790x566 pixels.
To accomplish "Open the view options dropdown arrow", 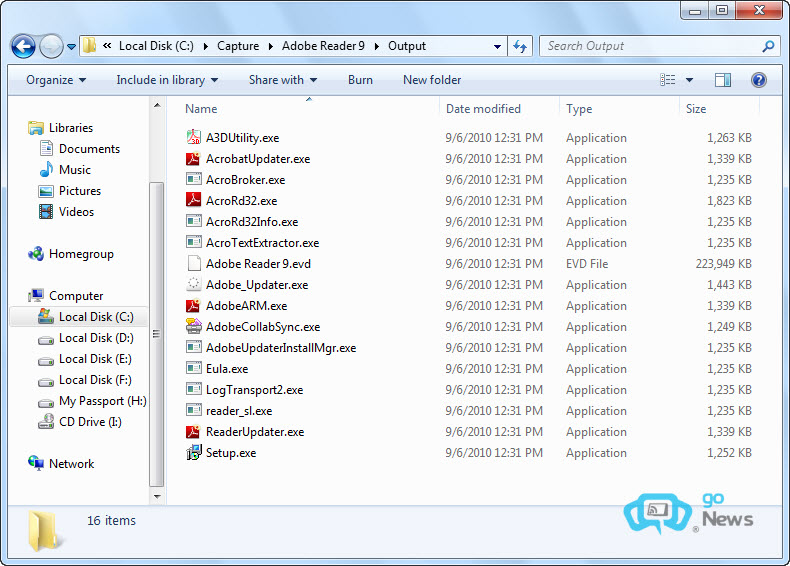I will (689, 80).
